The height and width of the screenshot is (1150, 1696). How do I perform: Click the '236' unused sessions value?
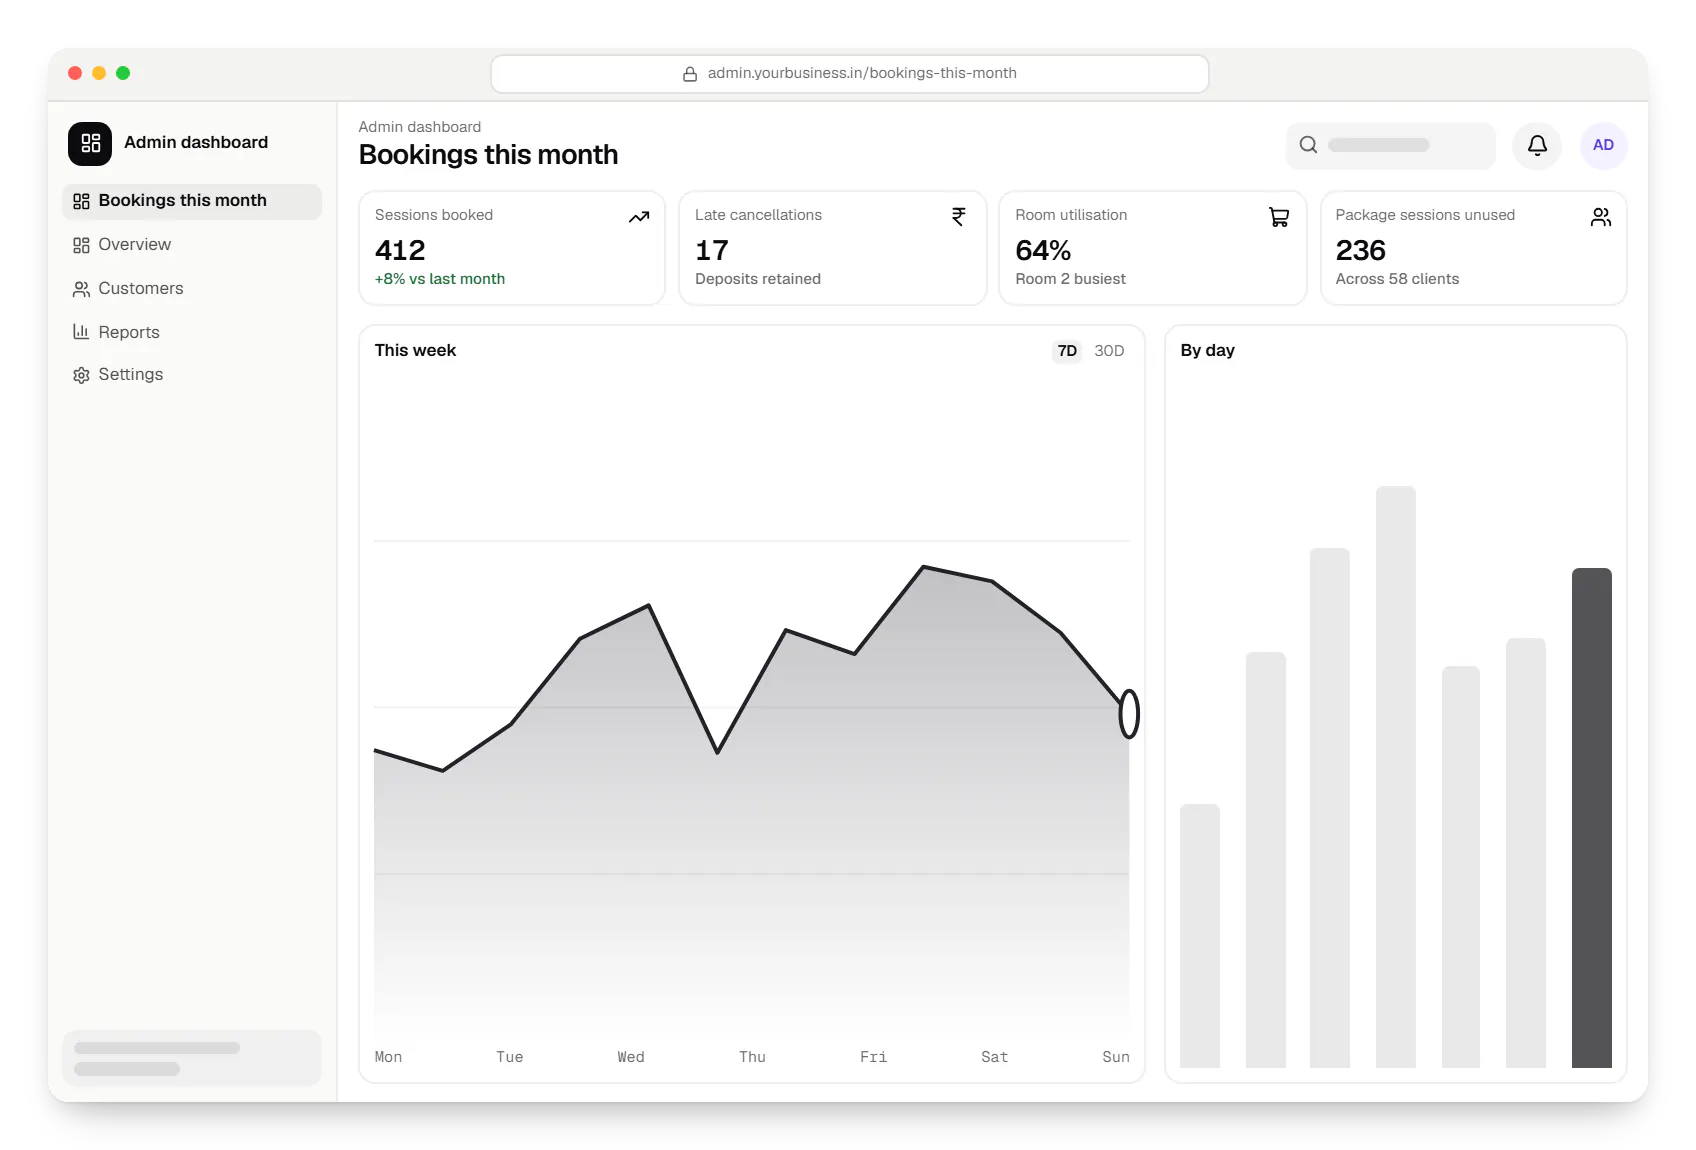1361,250
